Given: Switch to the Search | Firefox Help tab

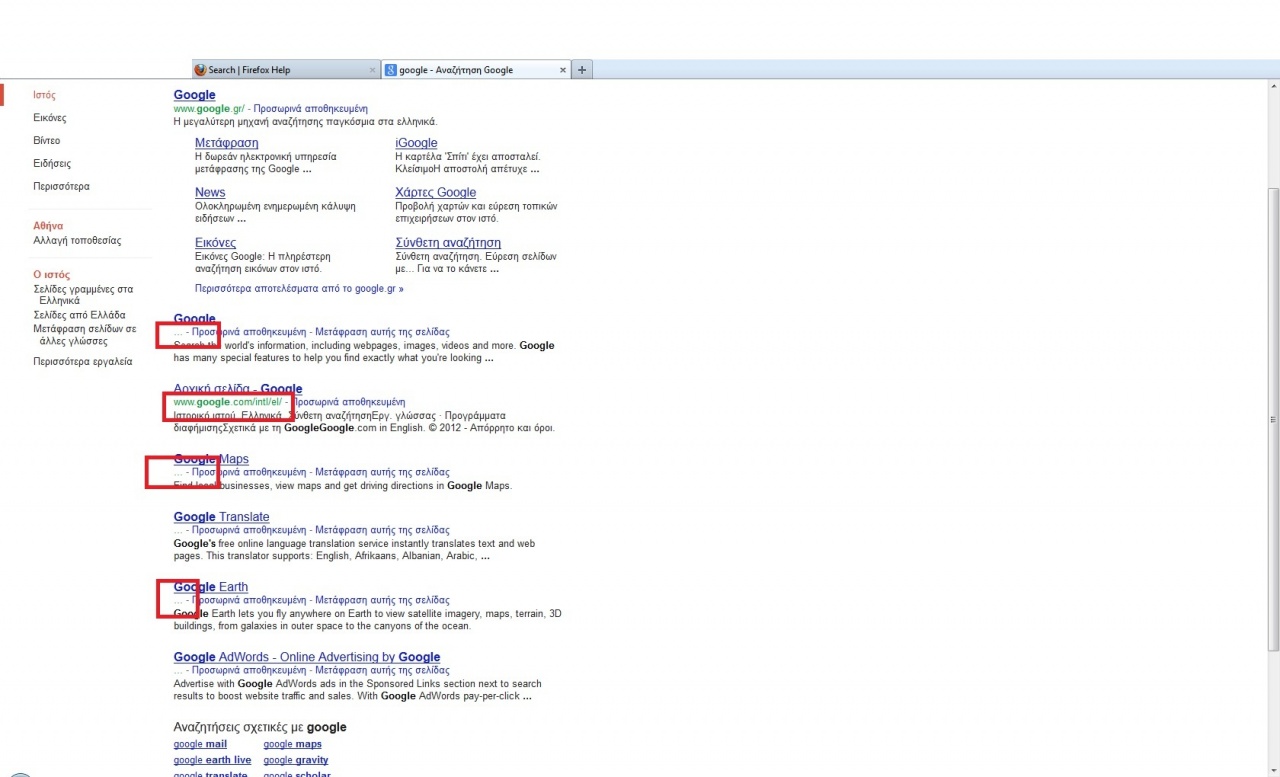Looking at the screenshot, I should [x=286, y=70].
